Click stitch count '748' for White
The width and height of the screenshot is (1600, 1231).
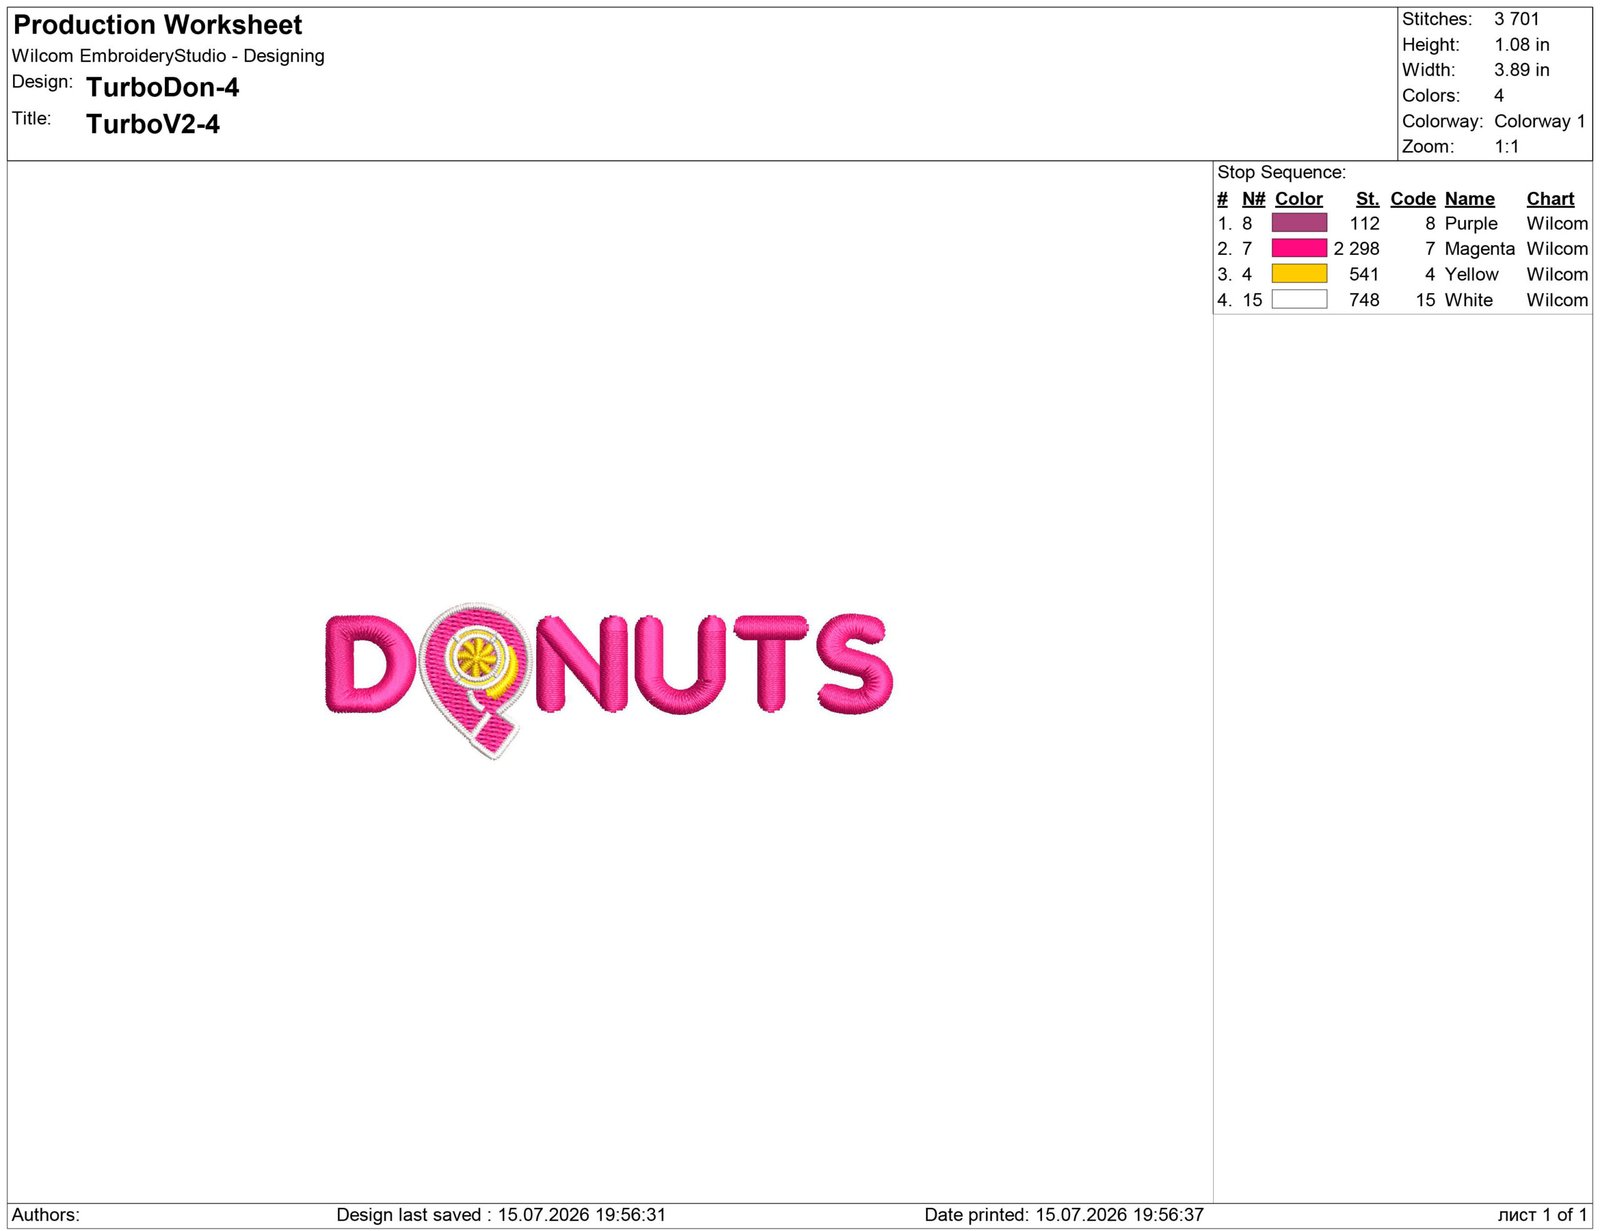pos(1364,300)
